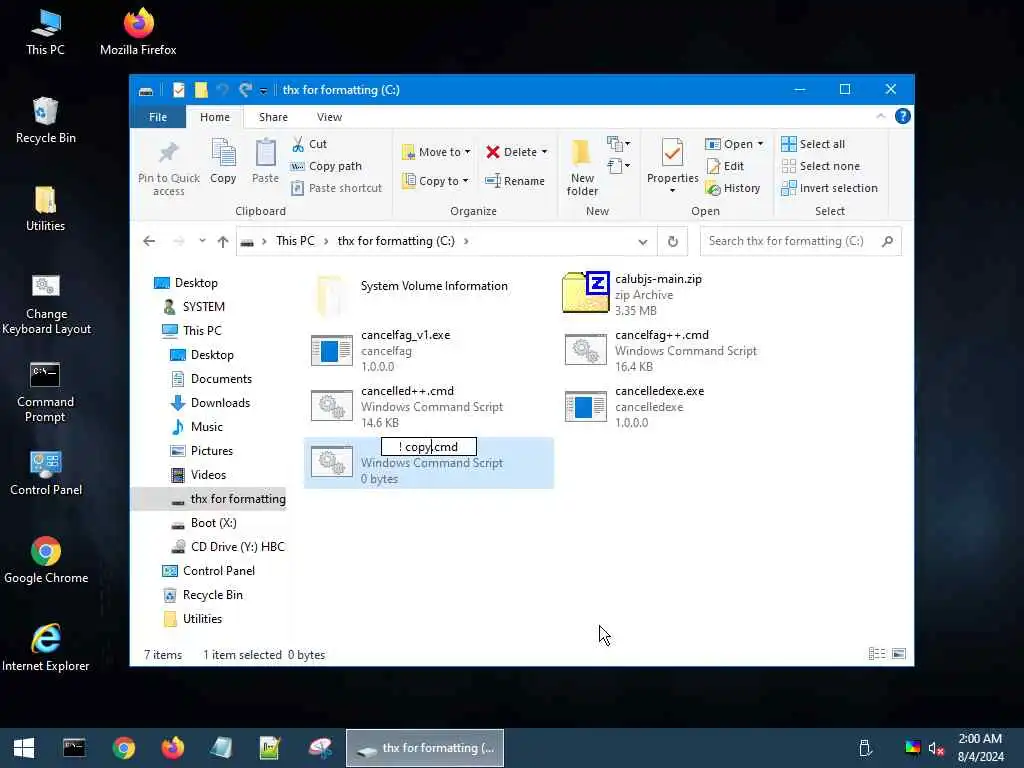Click the Paste clipboard icon
Viewport: 1024px width, 768px height.
(265, 153)
